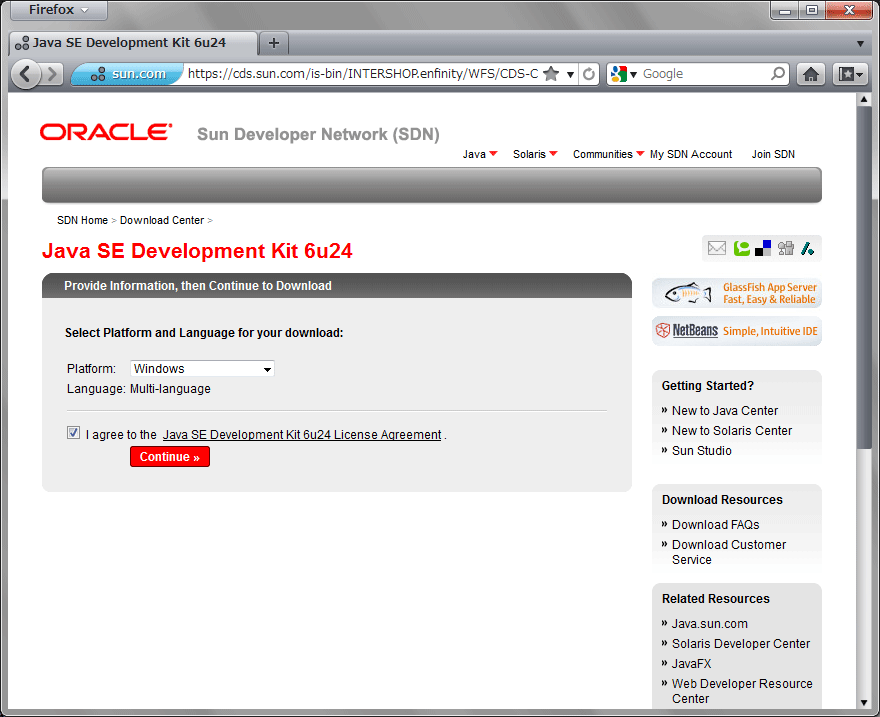The image size is (880, 717).
Task: Open the Sun Studio link
Action: (702, 451)
